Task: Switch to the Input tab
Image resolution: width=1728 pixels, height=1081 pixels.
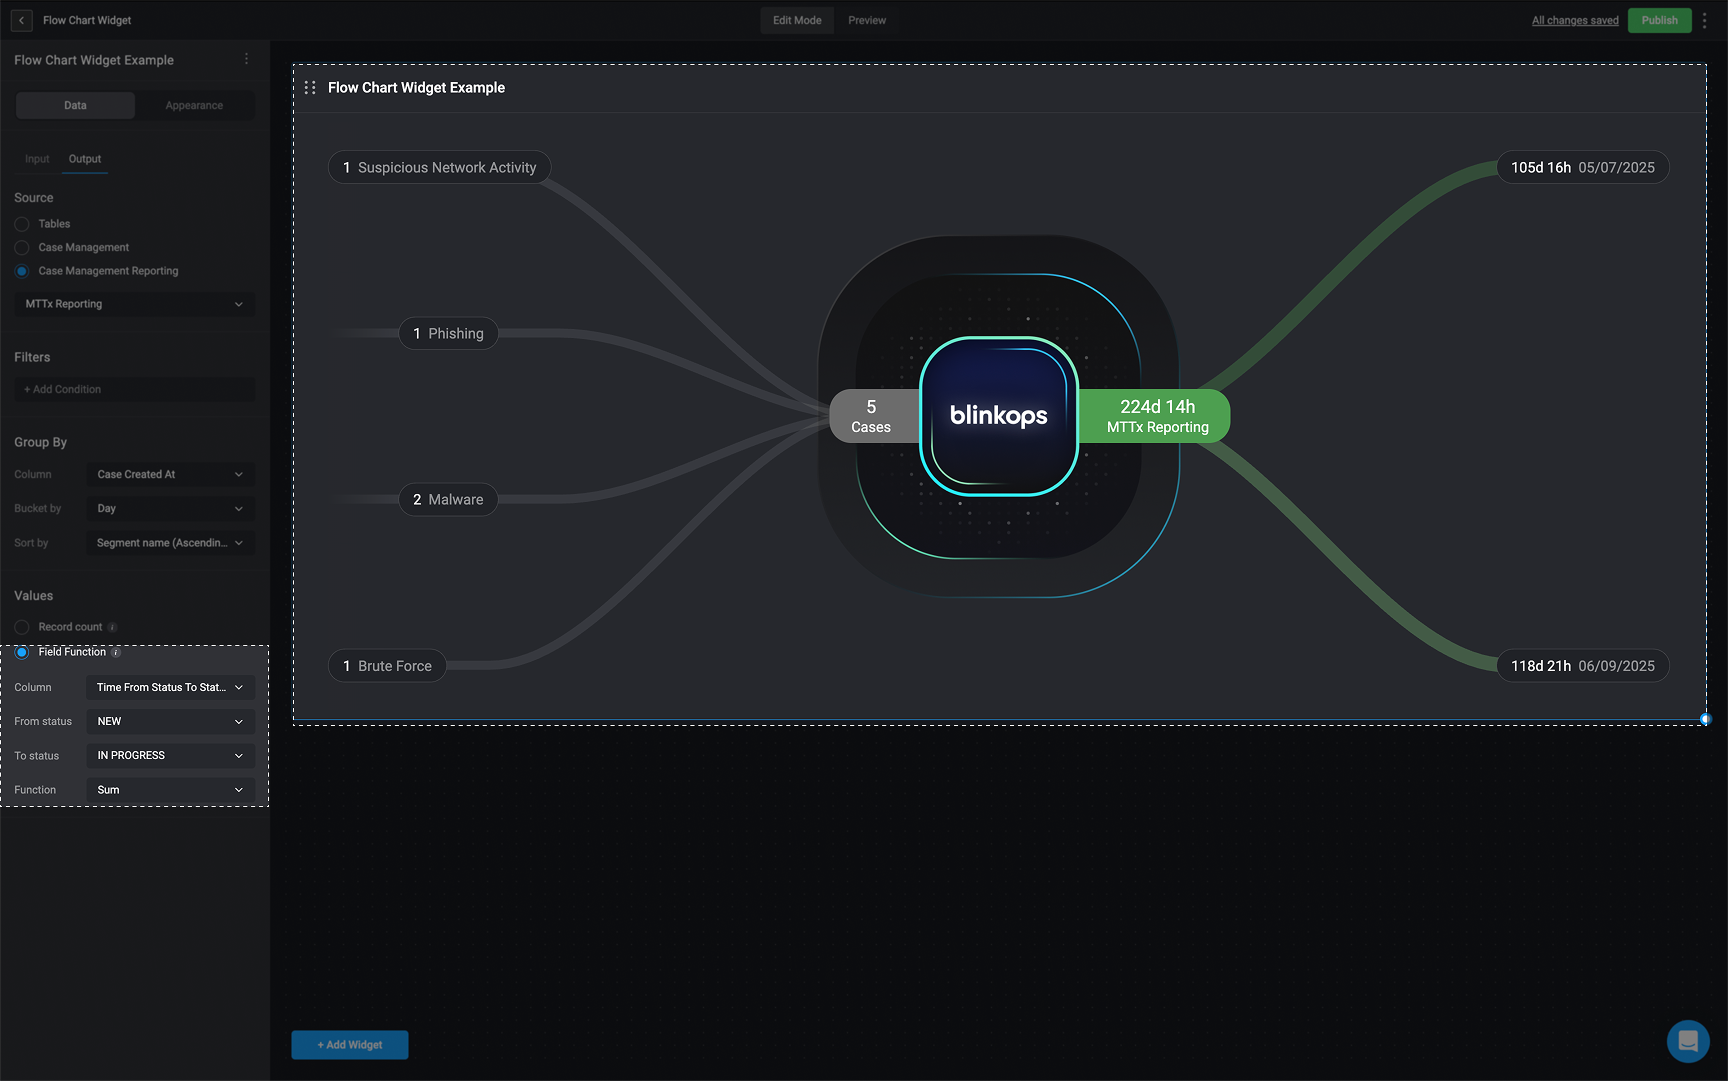Action: pos(37,159)
